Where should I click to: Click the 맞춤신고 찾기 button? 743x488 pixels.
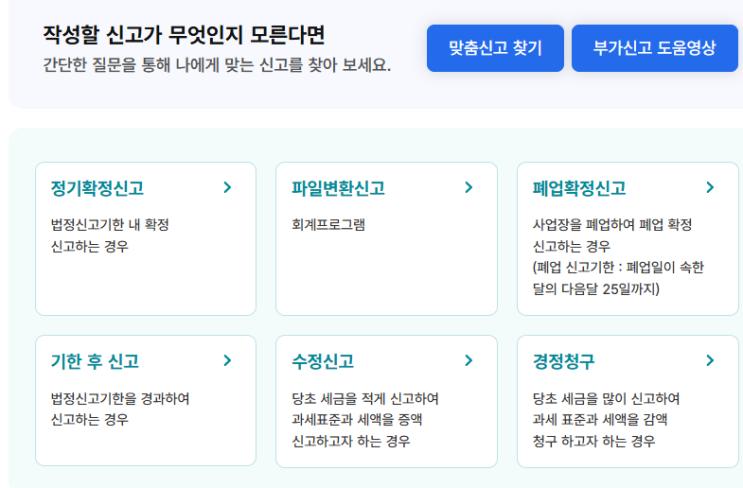point(495,48)
